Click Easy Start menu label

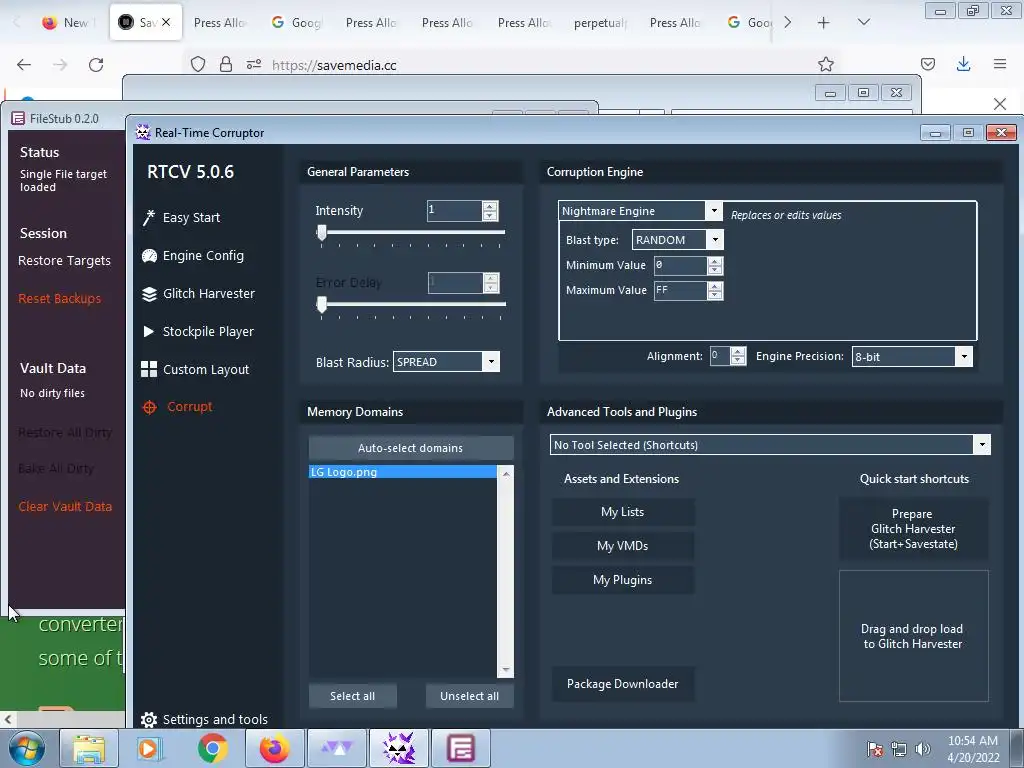pyautogui.click(x=191, y=217)
